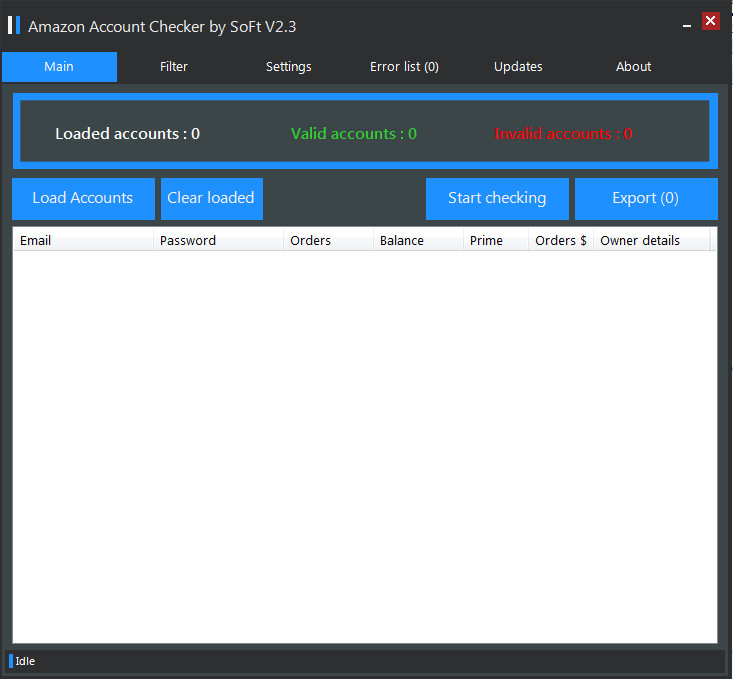This screenshot has height=679, width=733.
Task: Open the Filter tab
Action: click(x=174, y=67)
